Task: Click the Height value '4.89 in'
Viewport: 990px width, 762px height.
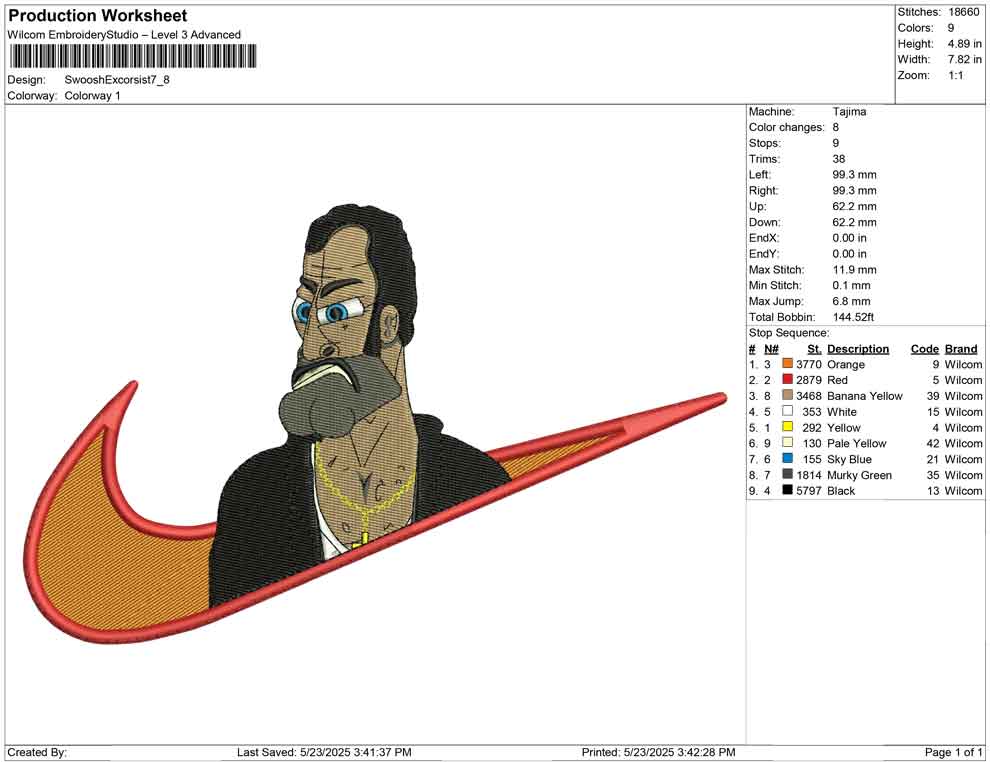Action: click(x=964, y=44)
